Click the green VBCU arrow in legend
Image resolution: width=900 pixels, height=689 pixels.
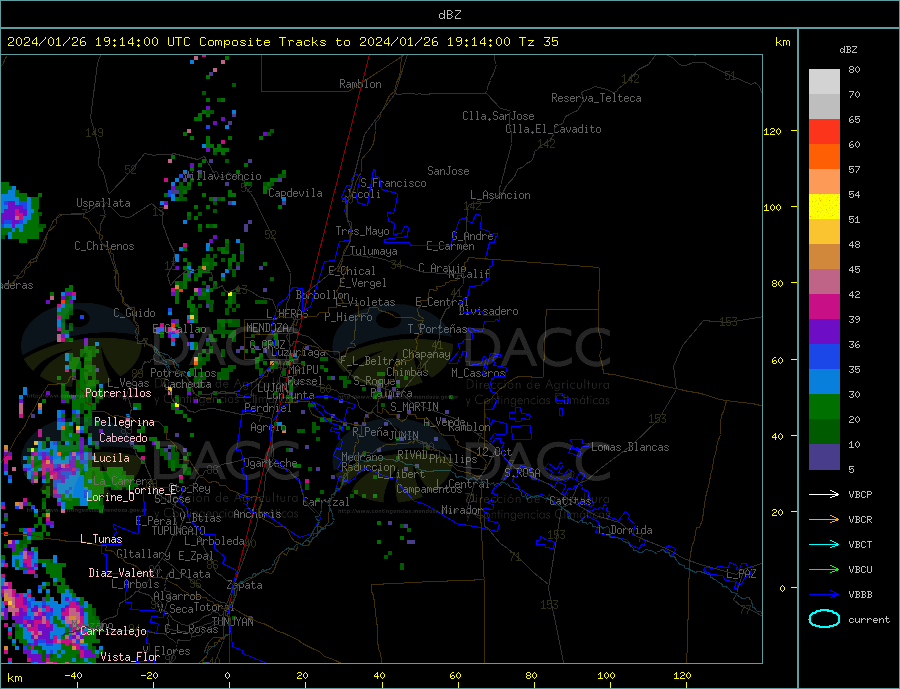(824, 570)
